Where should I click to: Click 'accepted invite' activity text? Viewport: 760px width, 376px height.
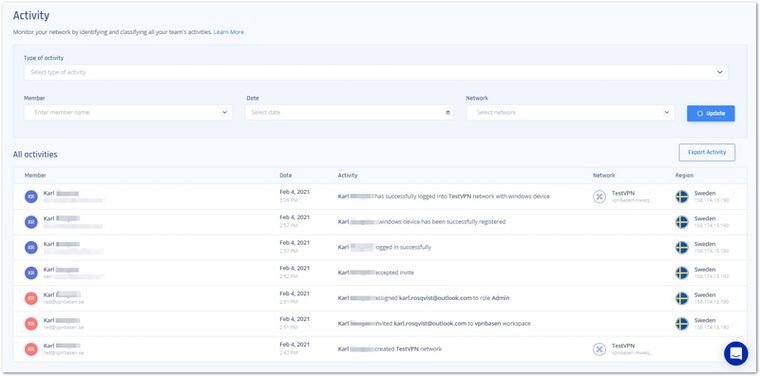tap(395, 273)
